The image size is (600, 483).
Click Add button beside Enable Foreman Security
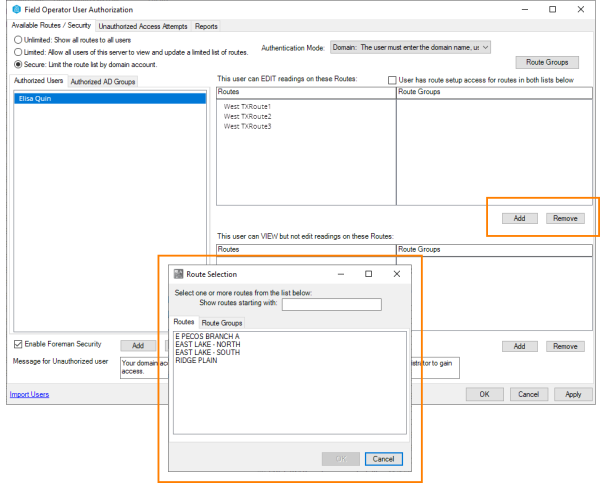(x=138, y=346)
